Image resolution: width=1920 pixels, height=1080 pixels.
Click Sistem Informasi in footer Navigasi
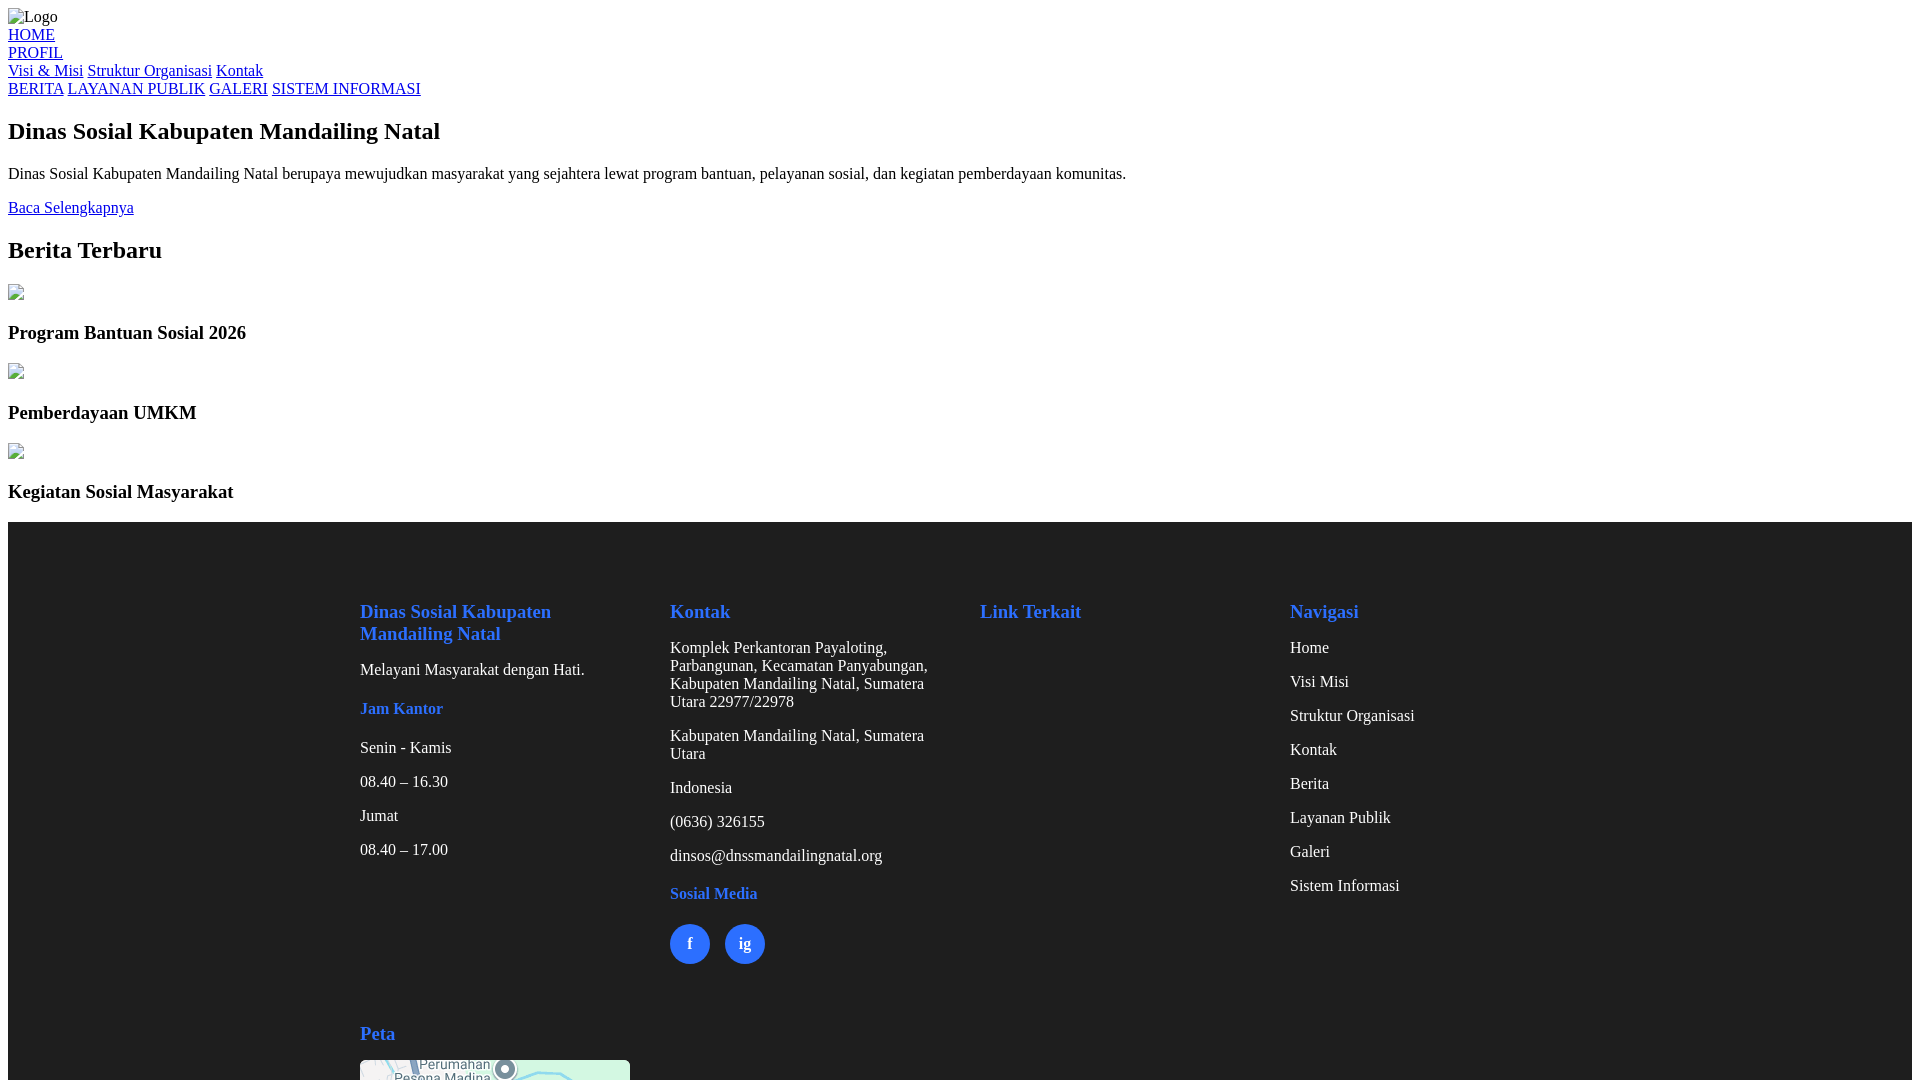(1345, 886)
